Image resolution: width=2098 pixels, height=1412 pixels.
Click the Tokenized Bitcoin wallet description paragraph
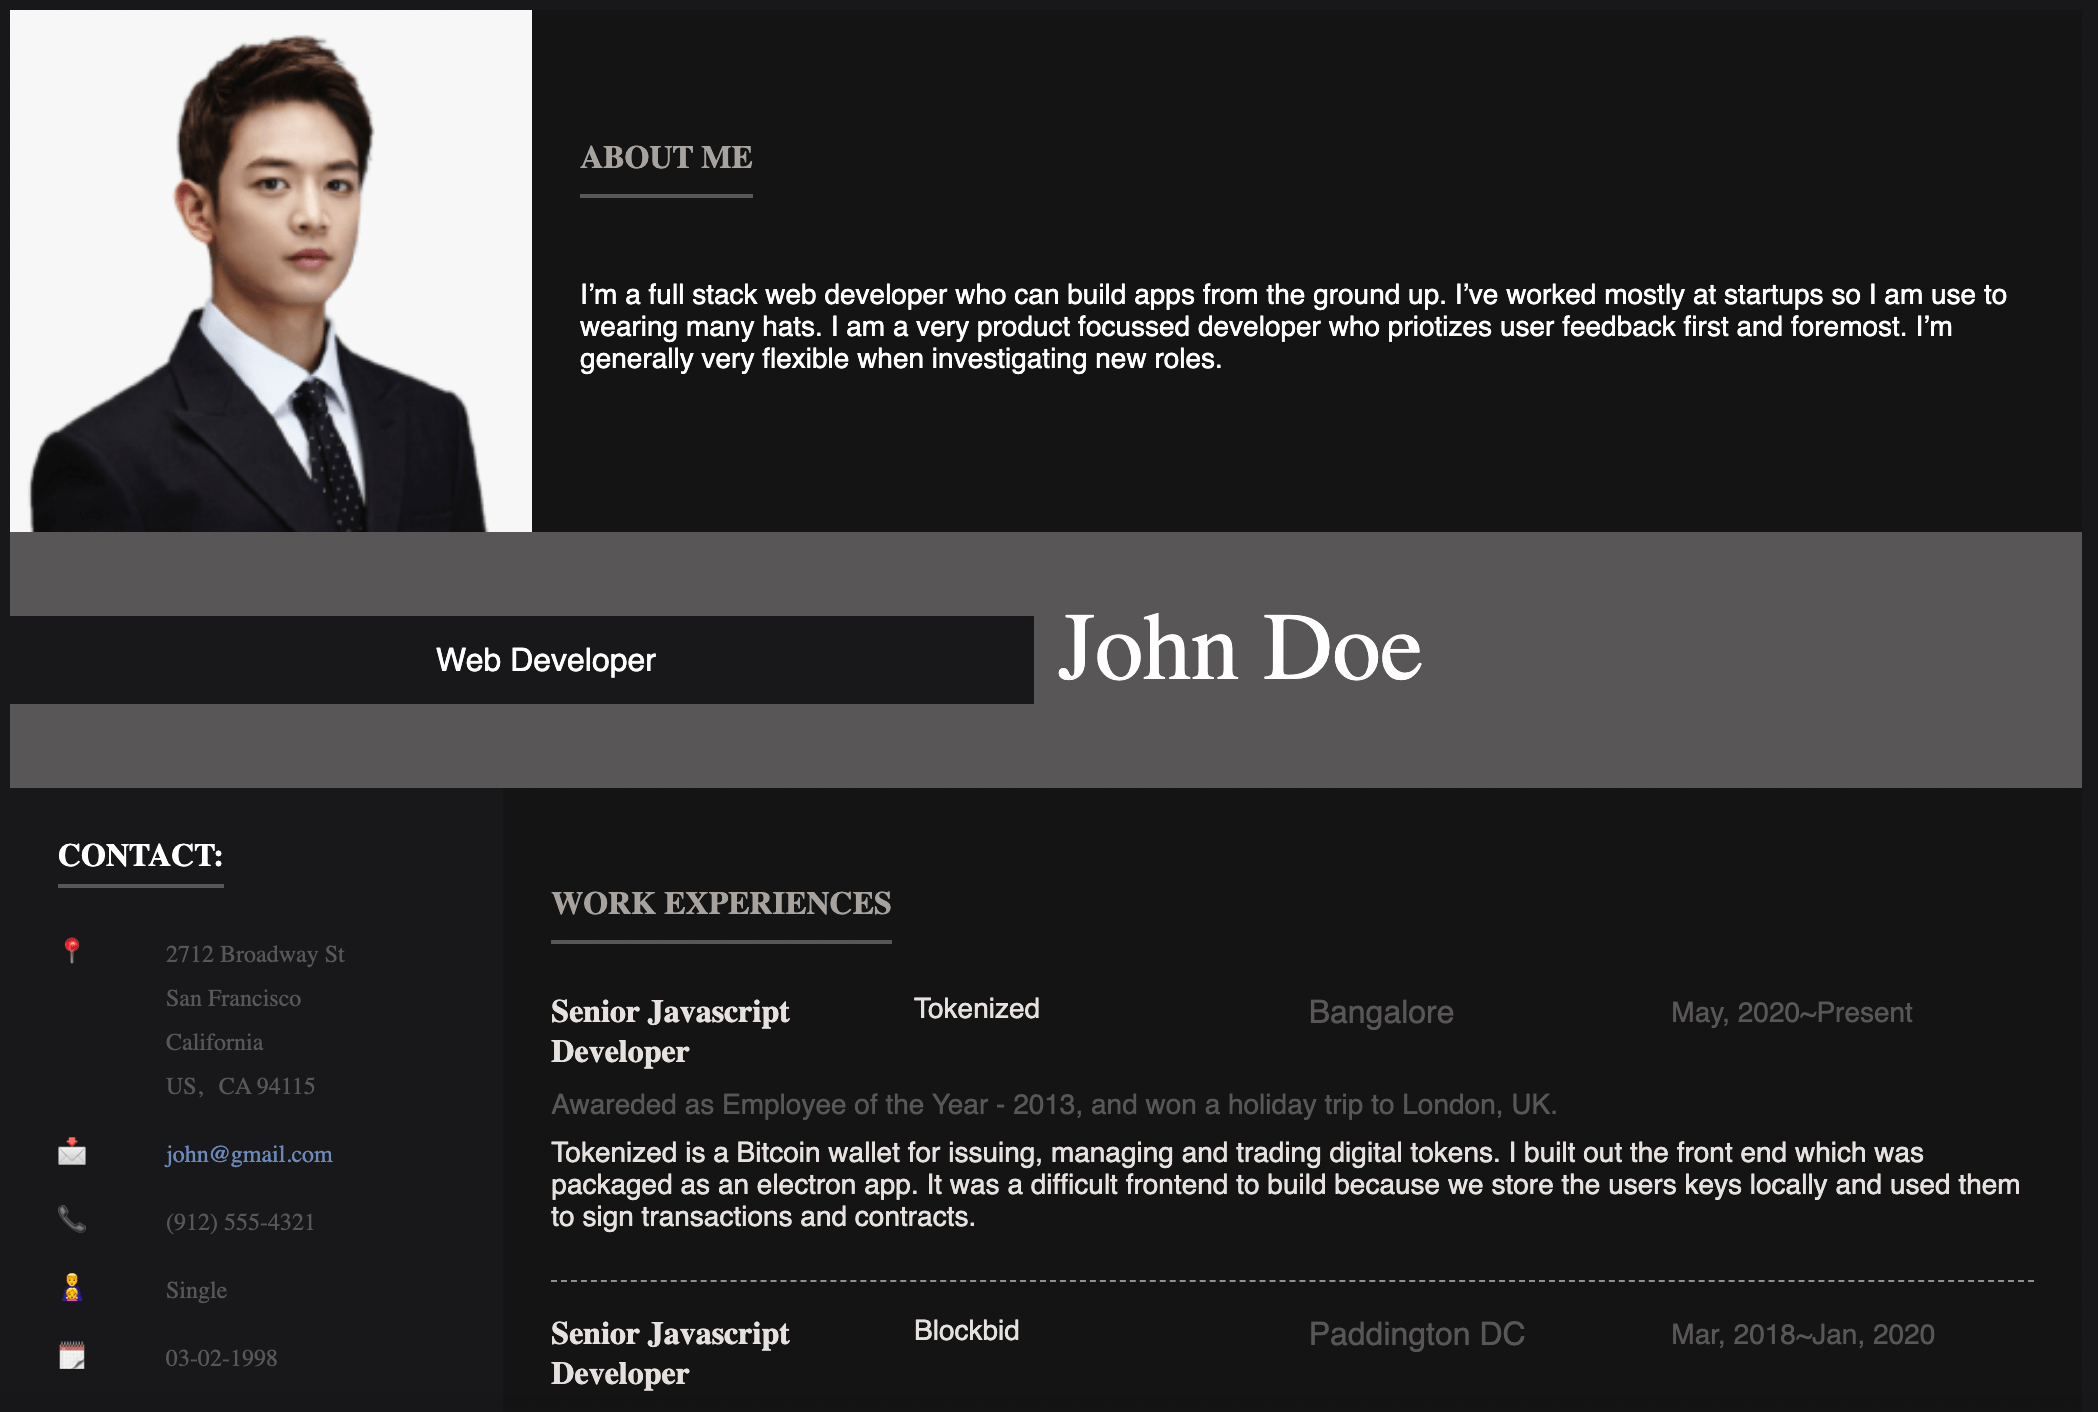click(1285, 1184)
